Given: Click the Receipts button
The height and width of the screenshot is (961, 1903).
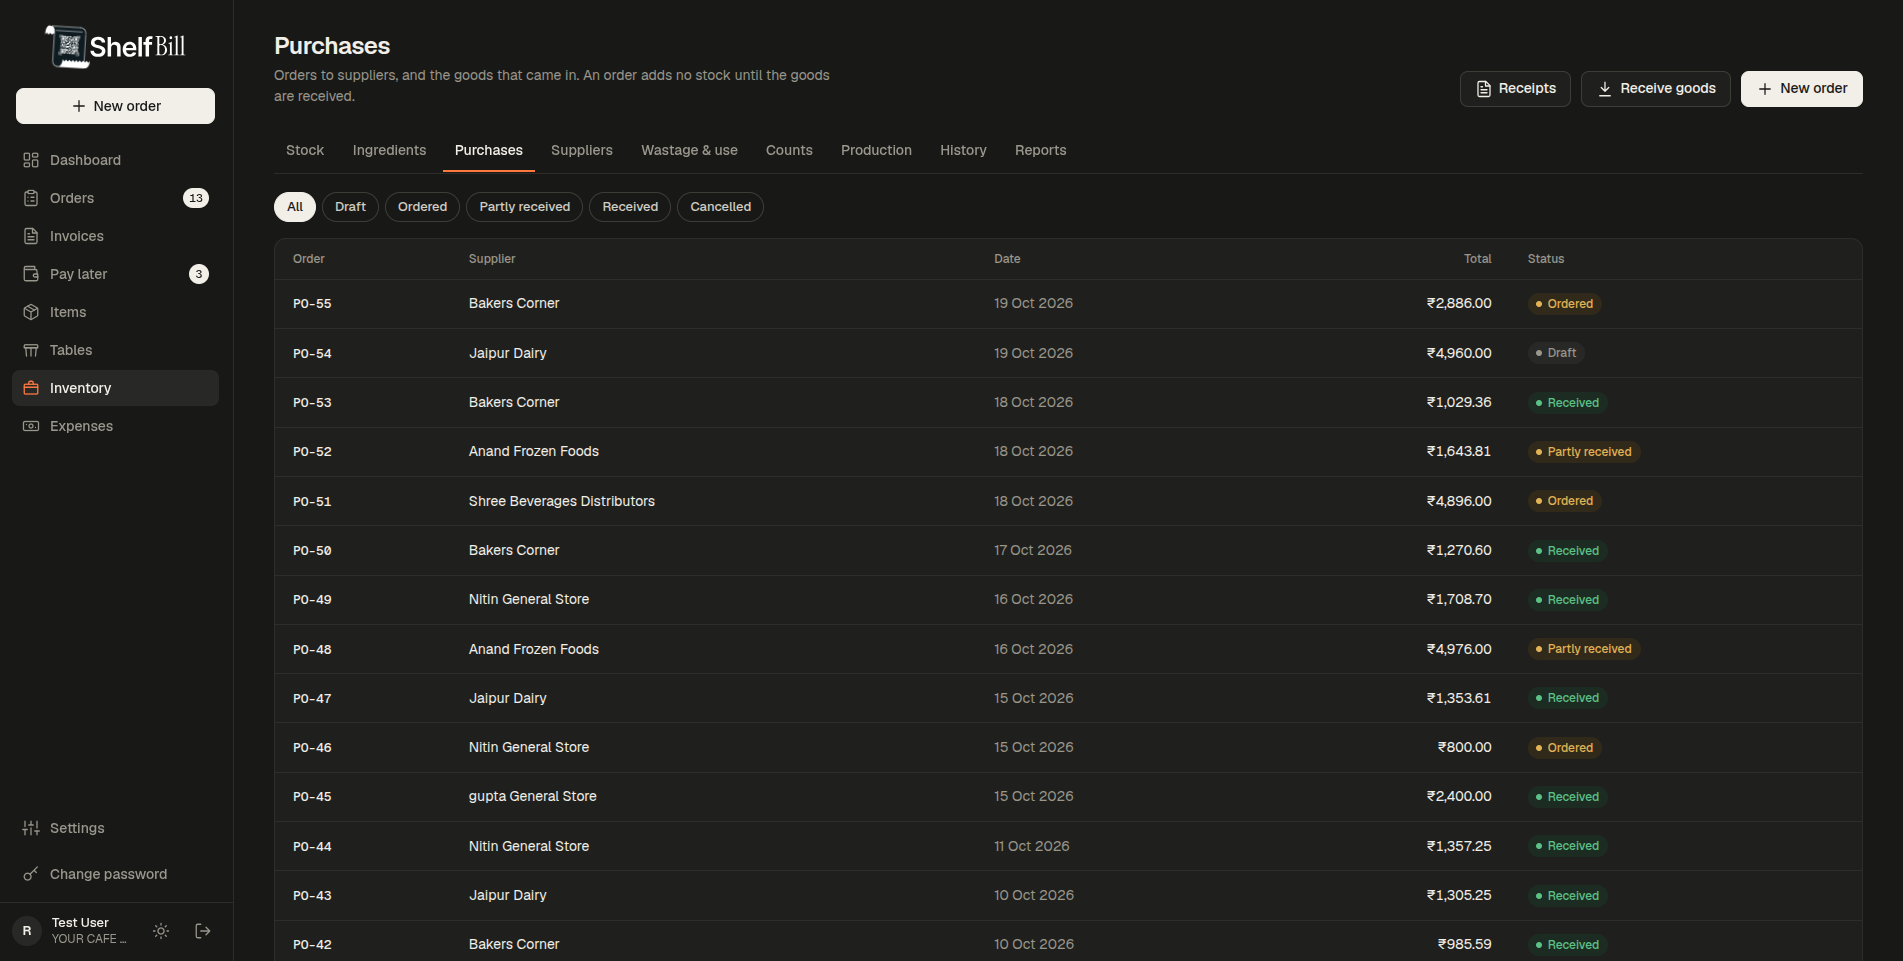Looking at the screenshot, I should 1515,89.
